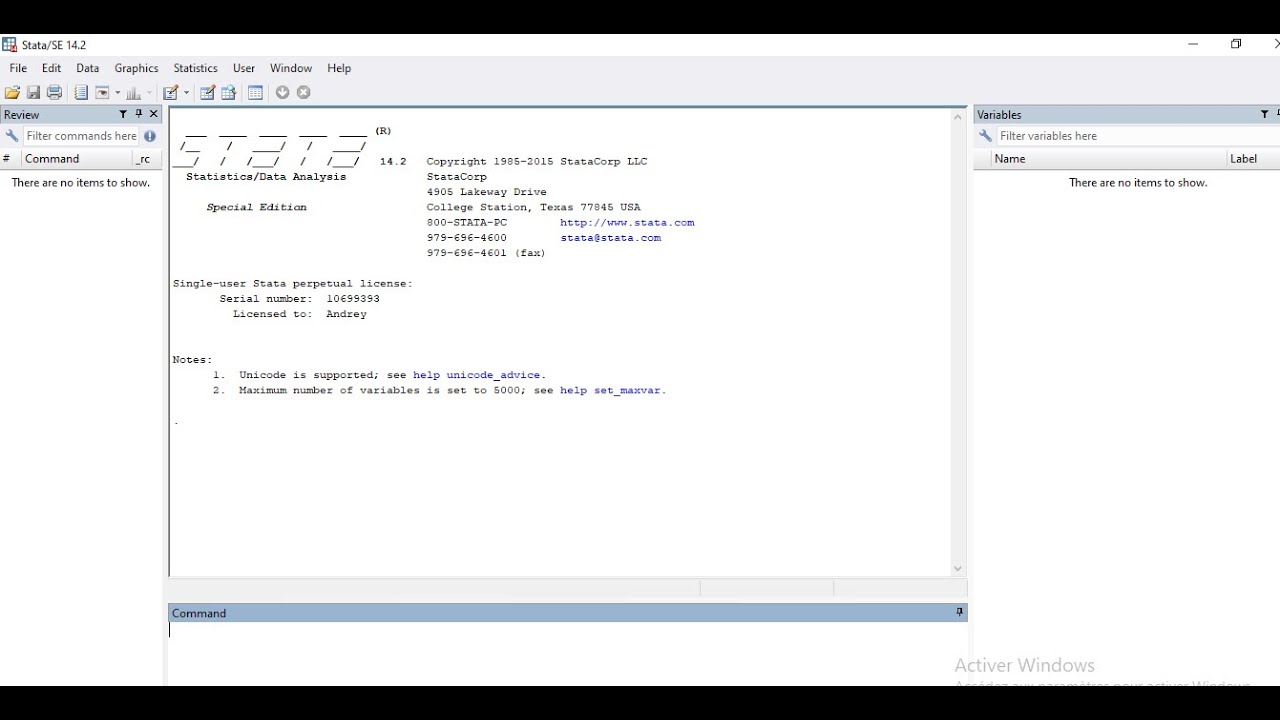Open the Graphics menu
Image resolution: width=1280 pixels, height=720 pixels.
click(x=136, y=68)
